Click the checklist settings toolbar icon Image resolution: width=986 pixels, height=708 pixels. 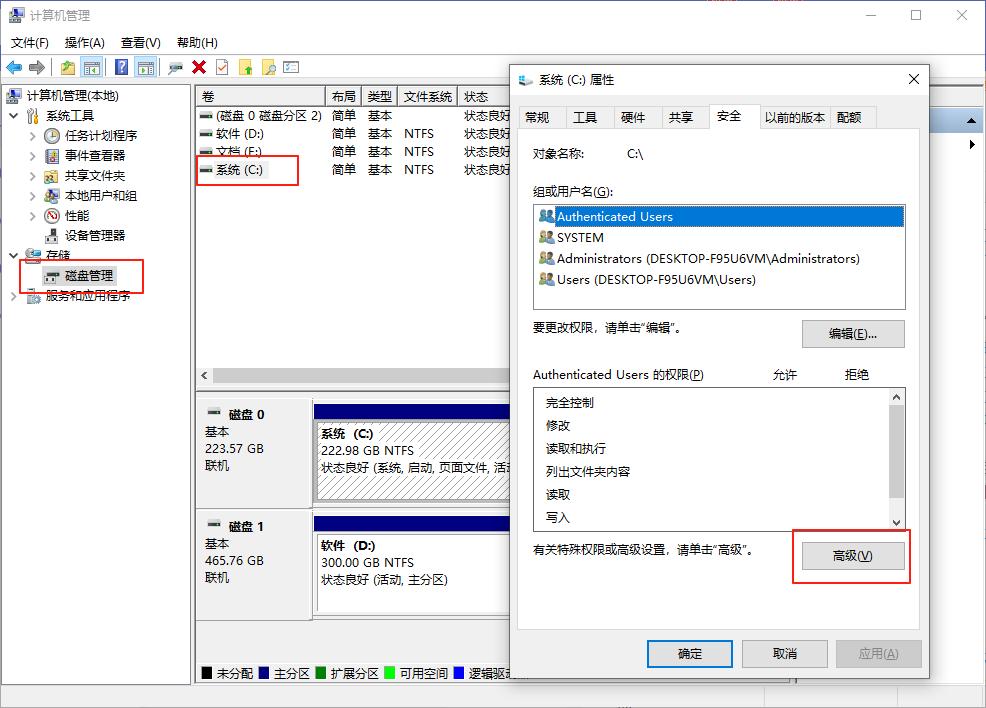coord(291,67)
